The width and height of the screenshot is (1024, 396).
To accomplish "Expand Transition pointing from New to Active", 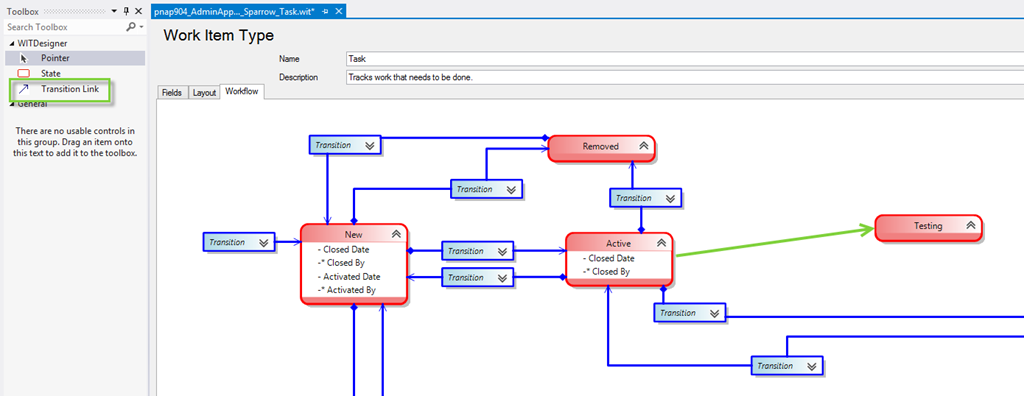I will 502,252.
